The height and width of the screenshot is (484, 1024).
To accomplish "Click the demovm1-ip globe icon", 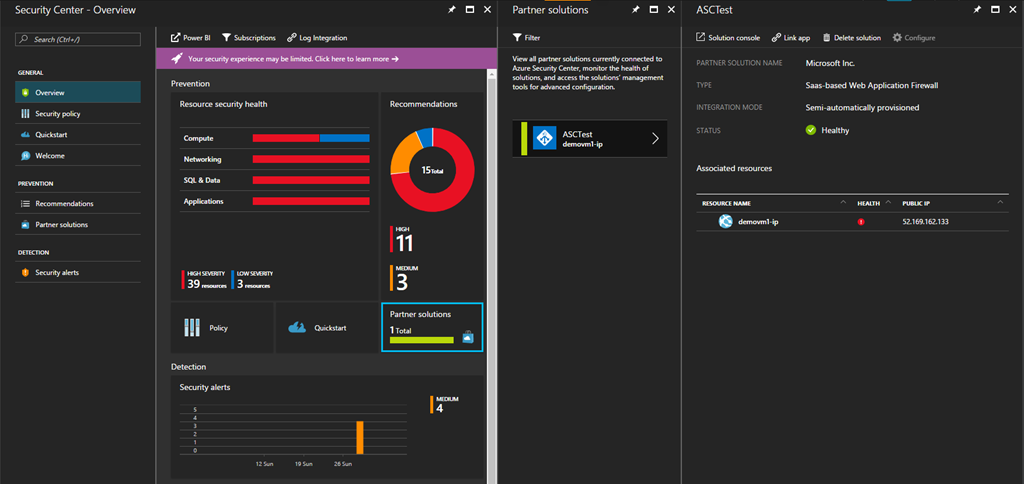I will click(x=726, y=221).
